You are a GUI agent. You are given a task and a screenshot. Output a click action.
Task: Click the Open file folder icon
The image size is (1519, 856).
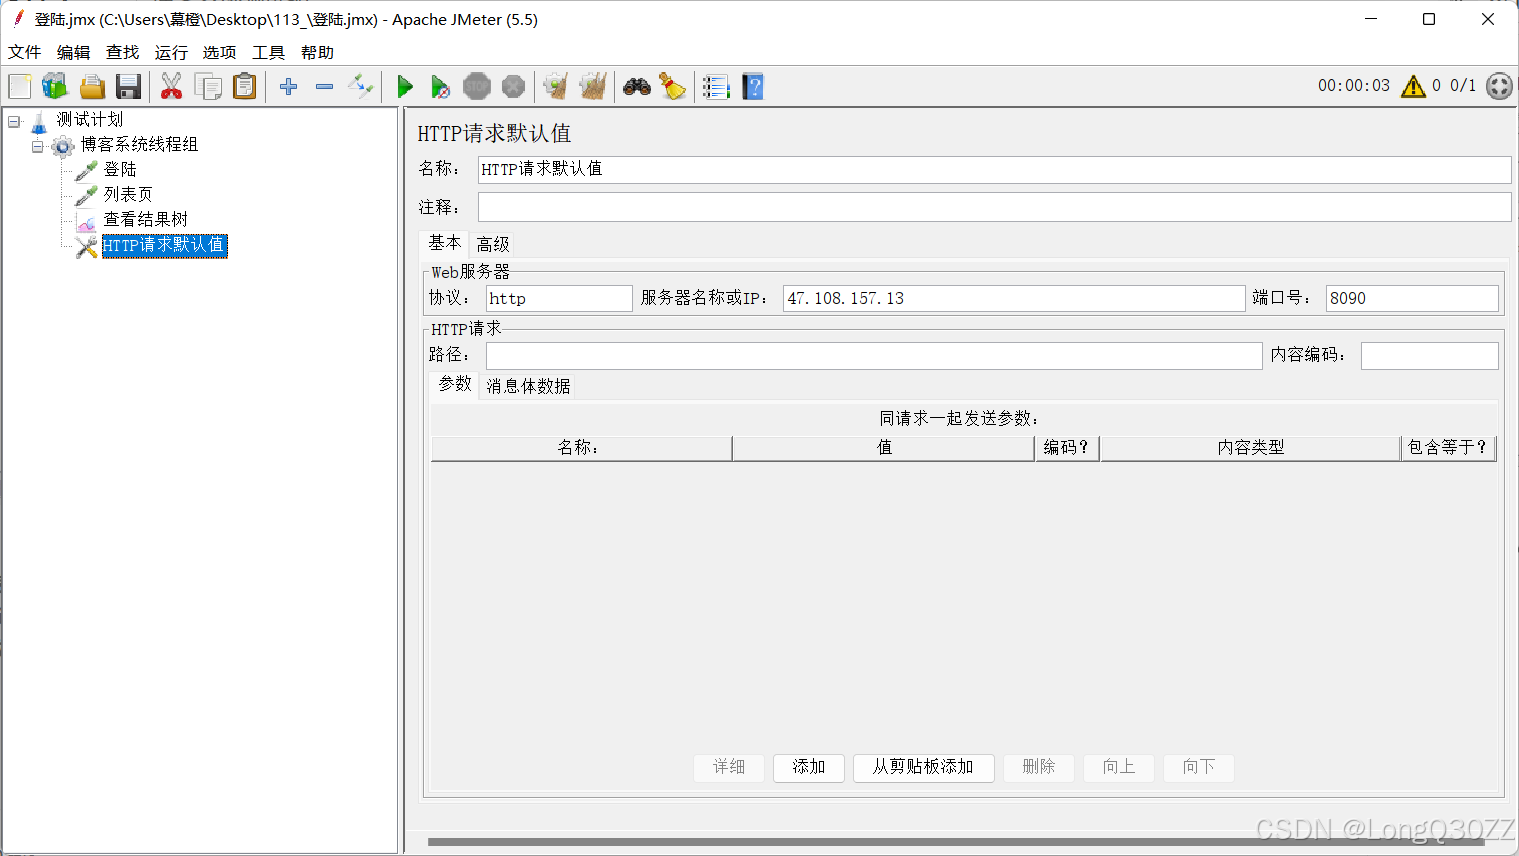pyautogui.click(x=92, y=87)
